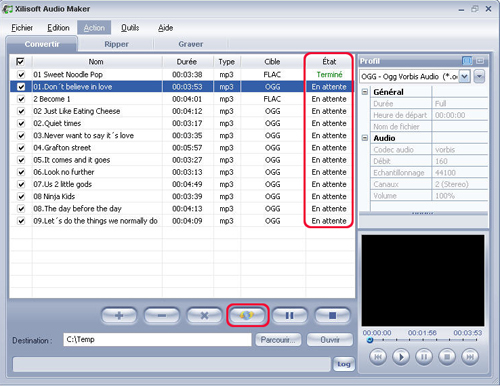
Task: Select row 06.Look no further
Action: (x=182, y=172)
